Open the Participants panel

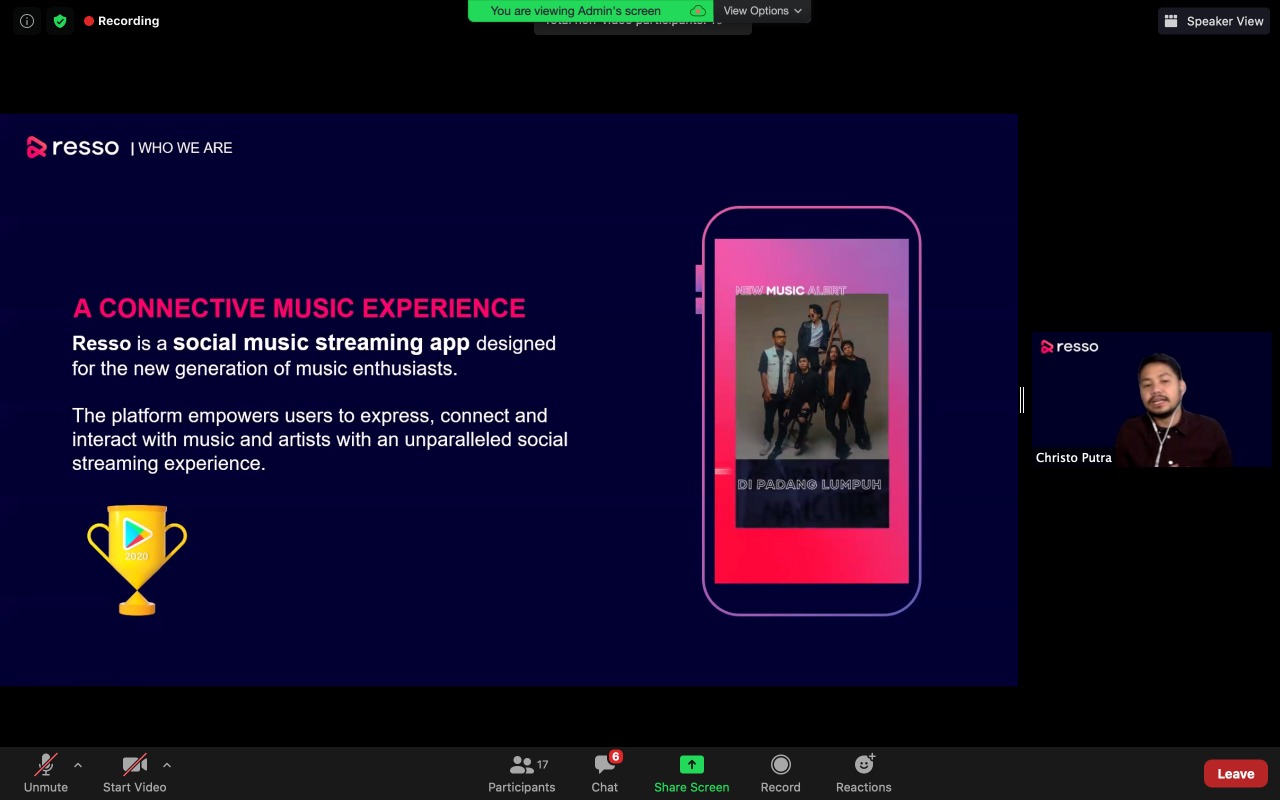pyautogui.click(x=521, y=773)
